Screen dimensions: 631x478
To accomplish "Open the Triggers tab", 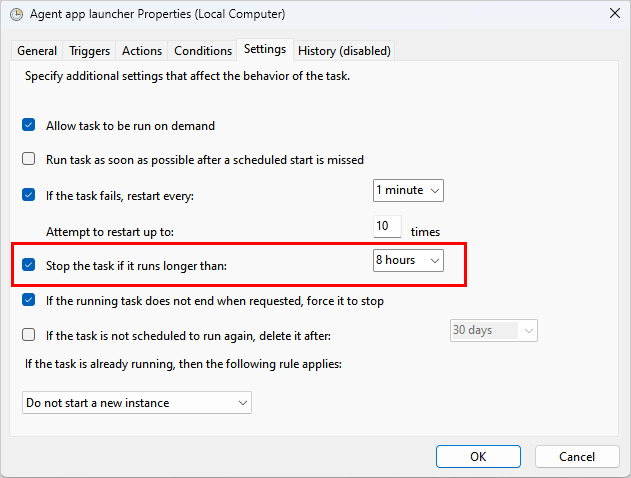I will (x=90, y=51).
